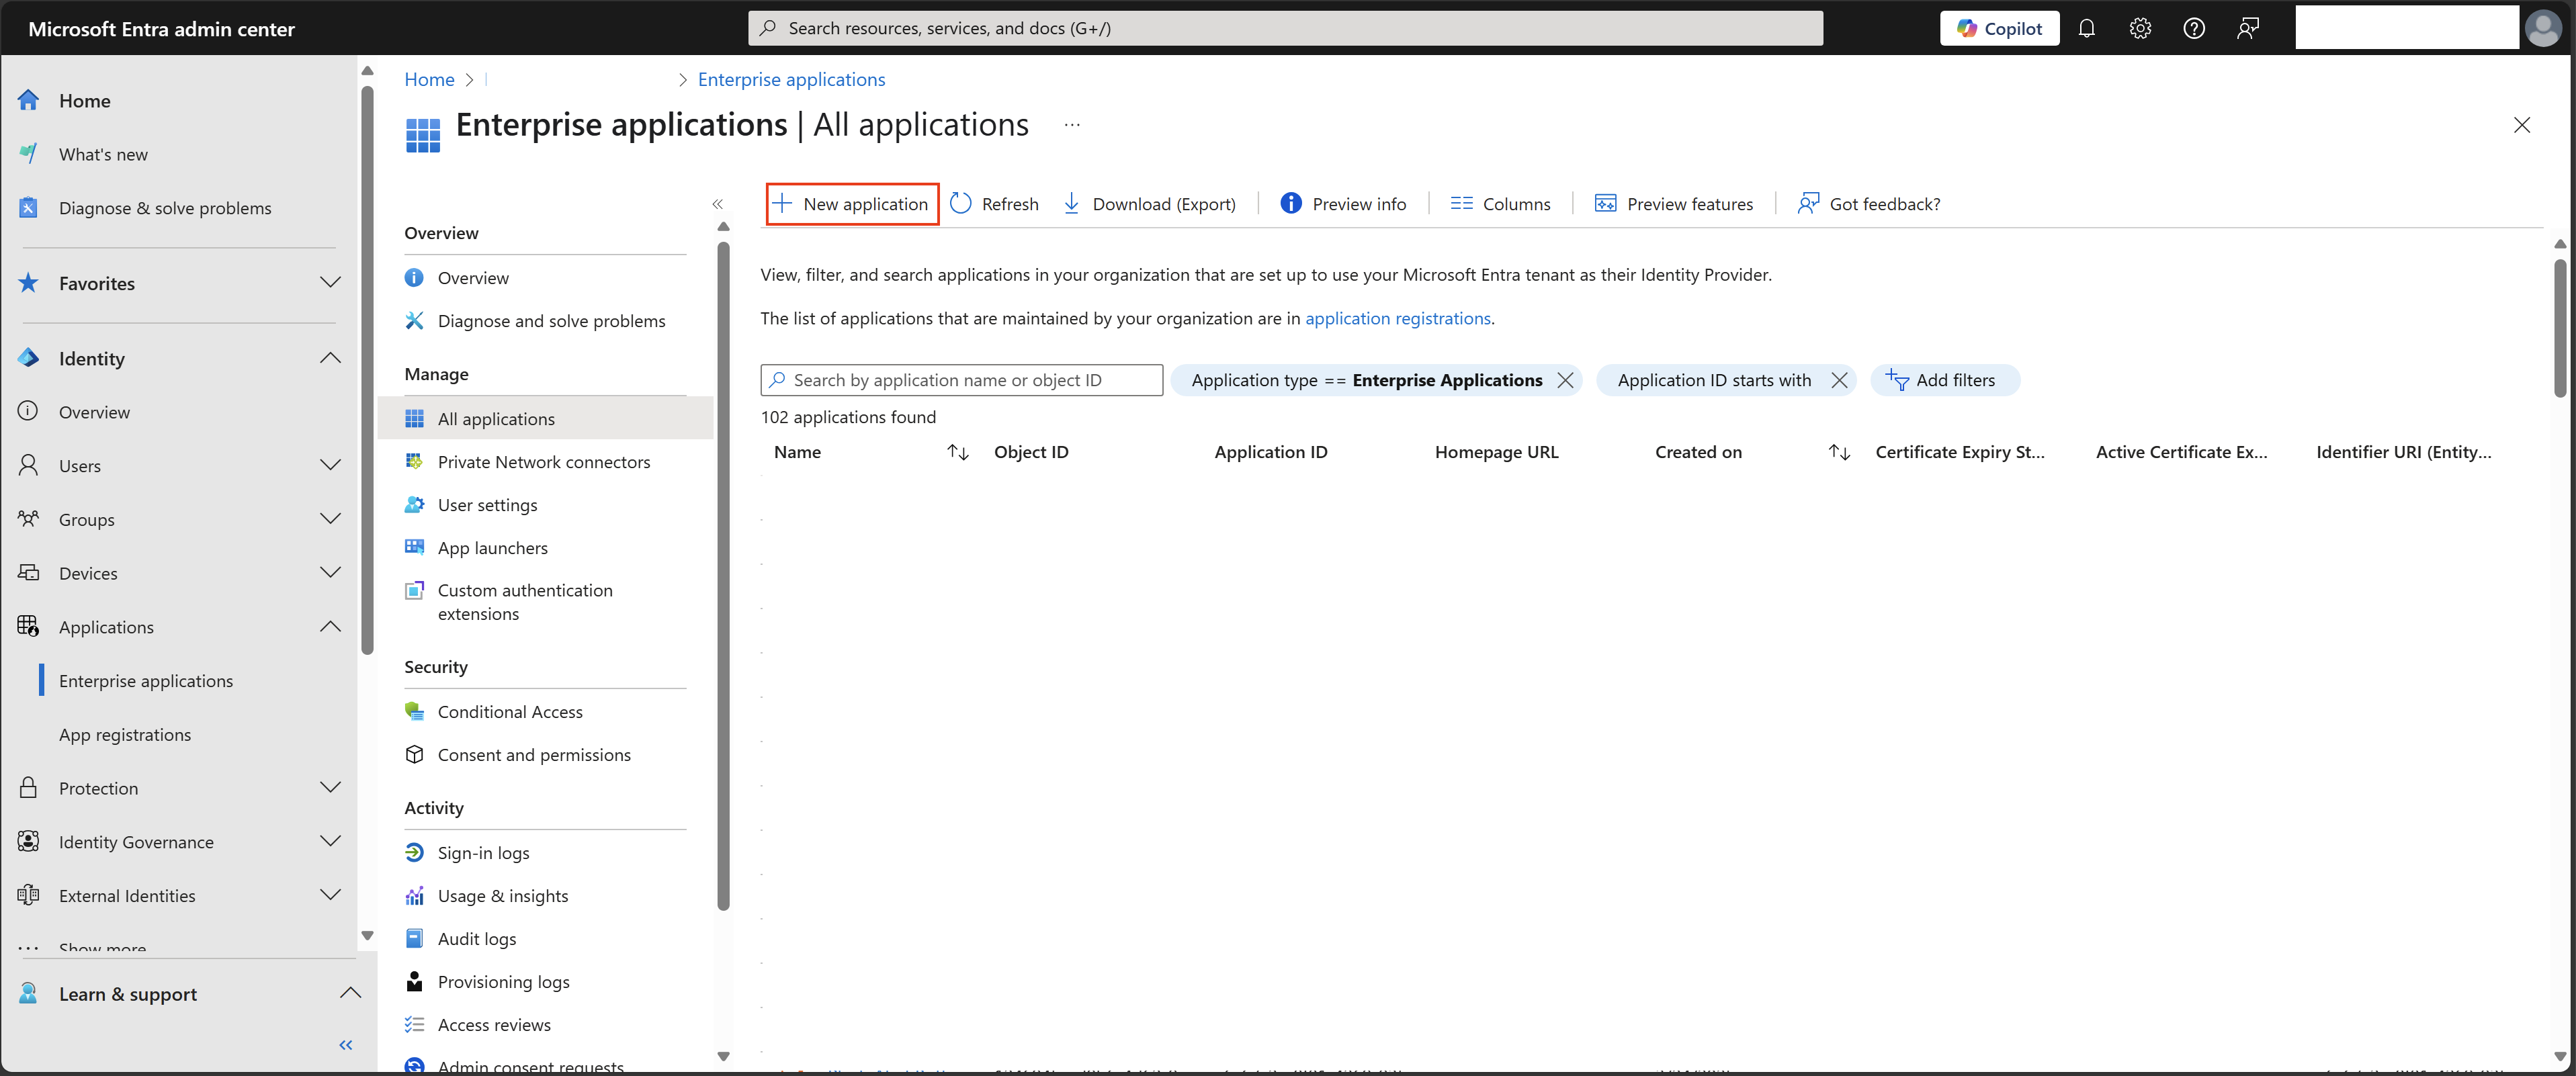Viewport: 2576px width, 1076px height.
Task: Open the ellipsis next to All applications
Action: (1072, 125)
